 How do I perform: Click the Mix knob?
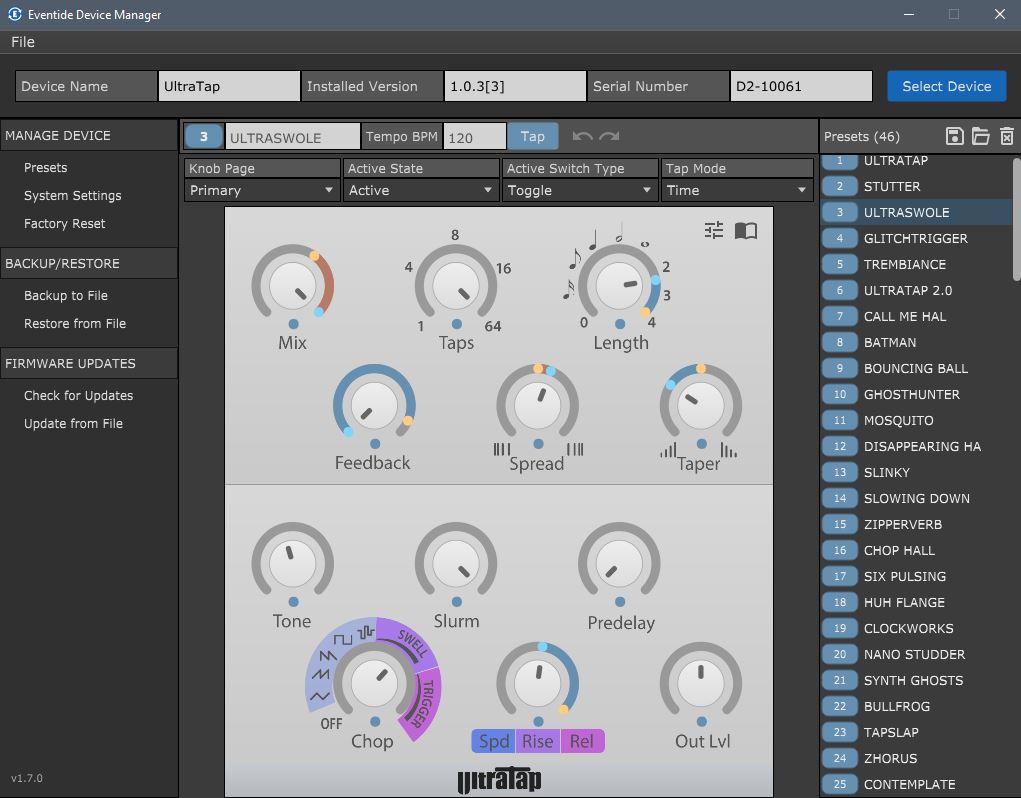pos(293,285)
